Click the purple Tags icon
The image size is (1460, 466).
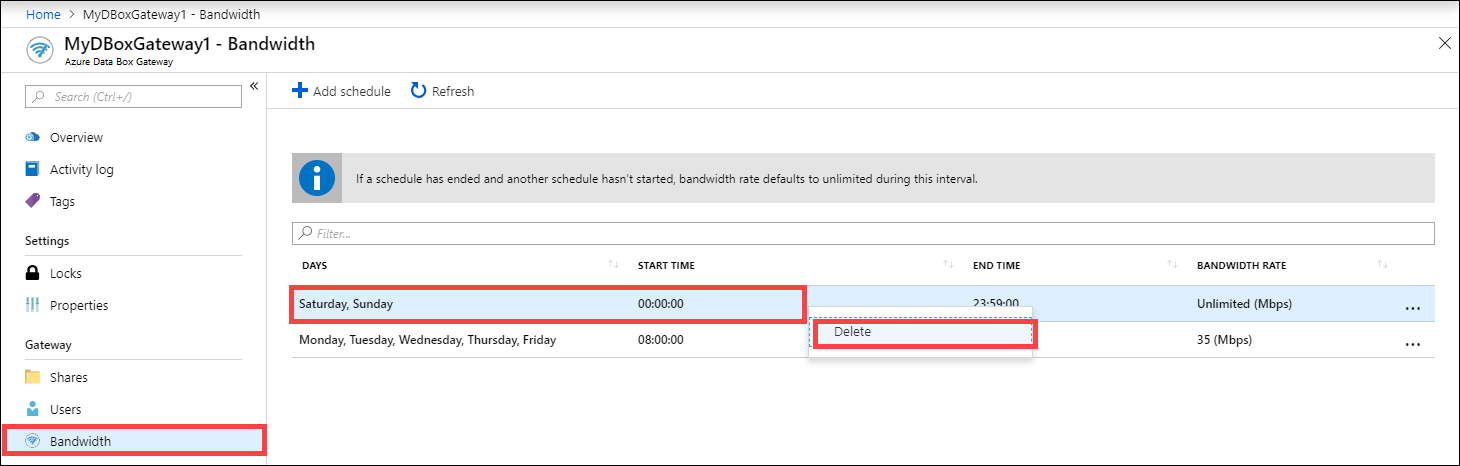click(33, 201)
